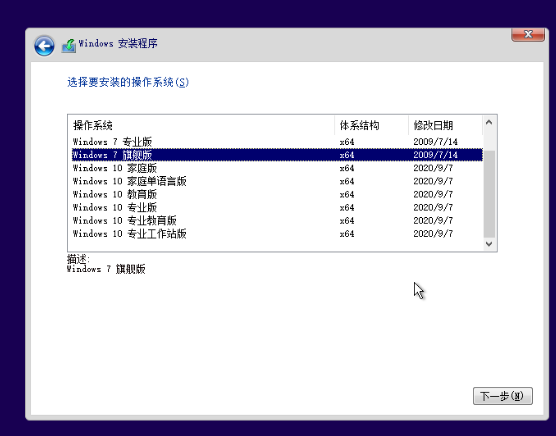Viewport: 556px width, 436px height.
Task: Click the 修改日期 column header
Action: (x=445, y=125)
